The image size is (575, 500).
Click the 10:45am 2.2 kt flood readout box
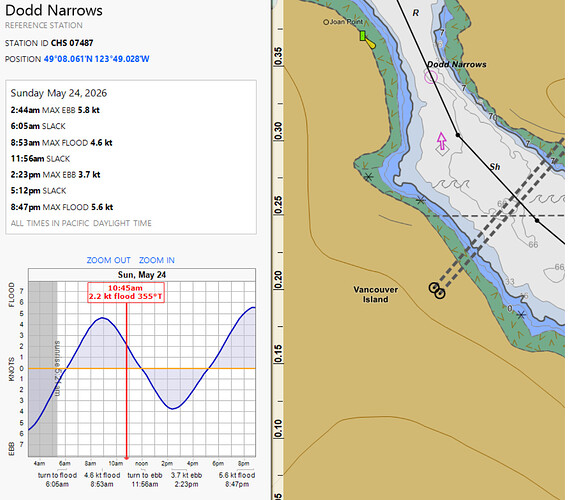[126, 292]
